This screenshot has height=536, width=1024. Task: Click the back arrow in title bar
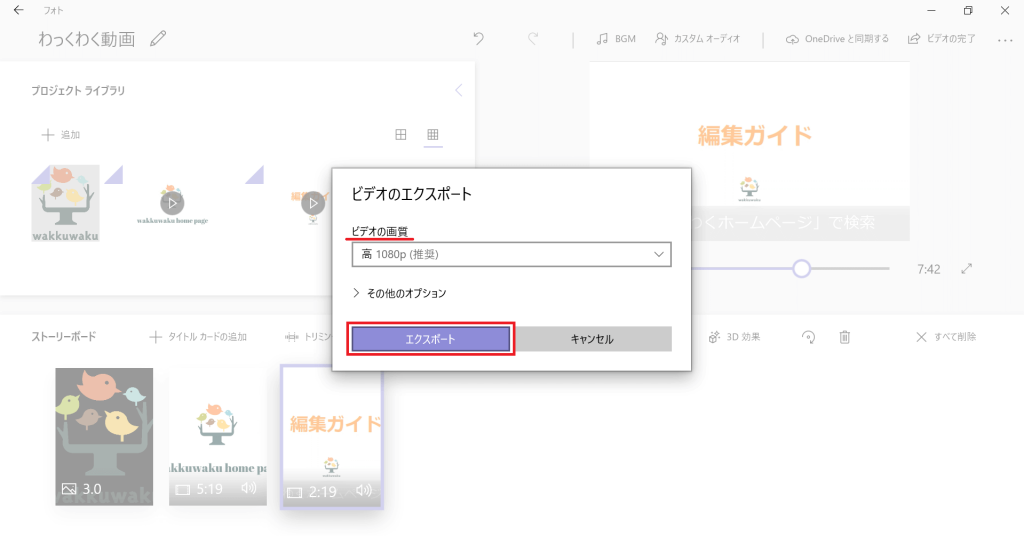(18, 10)
